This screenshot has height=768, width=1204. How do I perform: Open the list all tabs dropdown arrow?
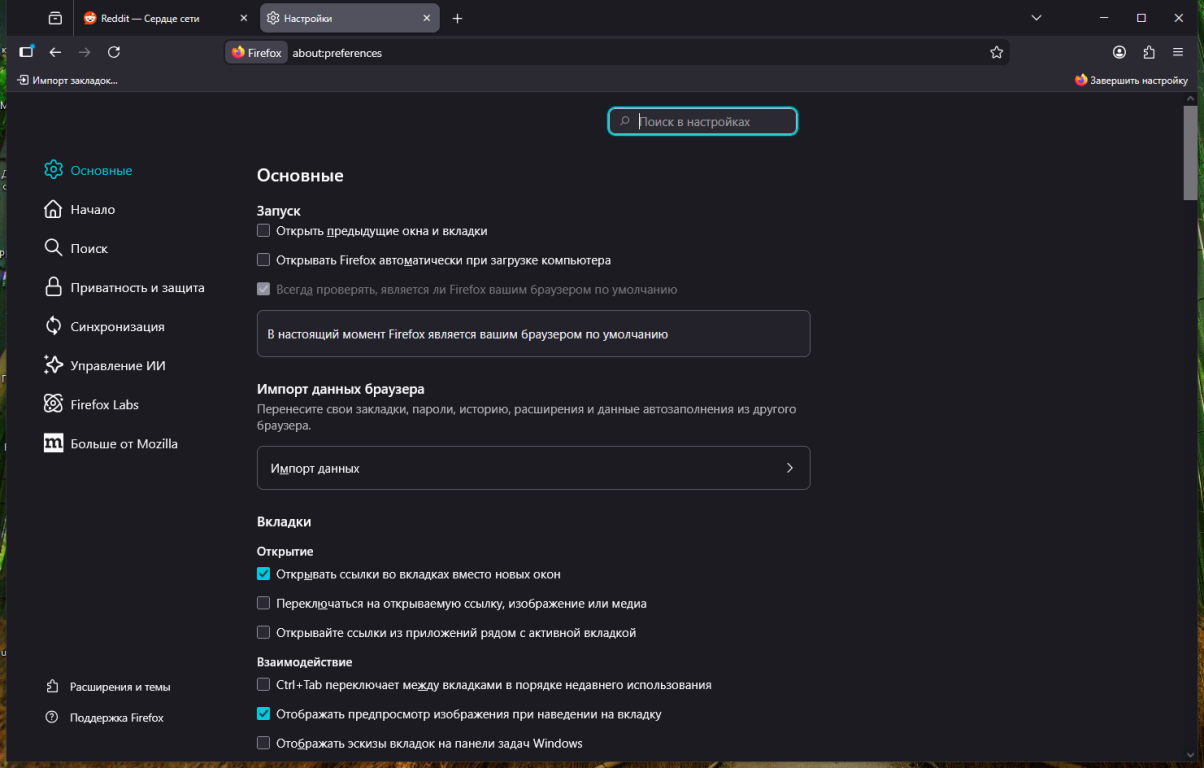pyautogui.click(x=1036, y=18)
